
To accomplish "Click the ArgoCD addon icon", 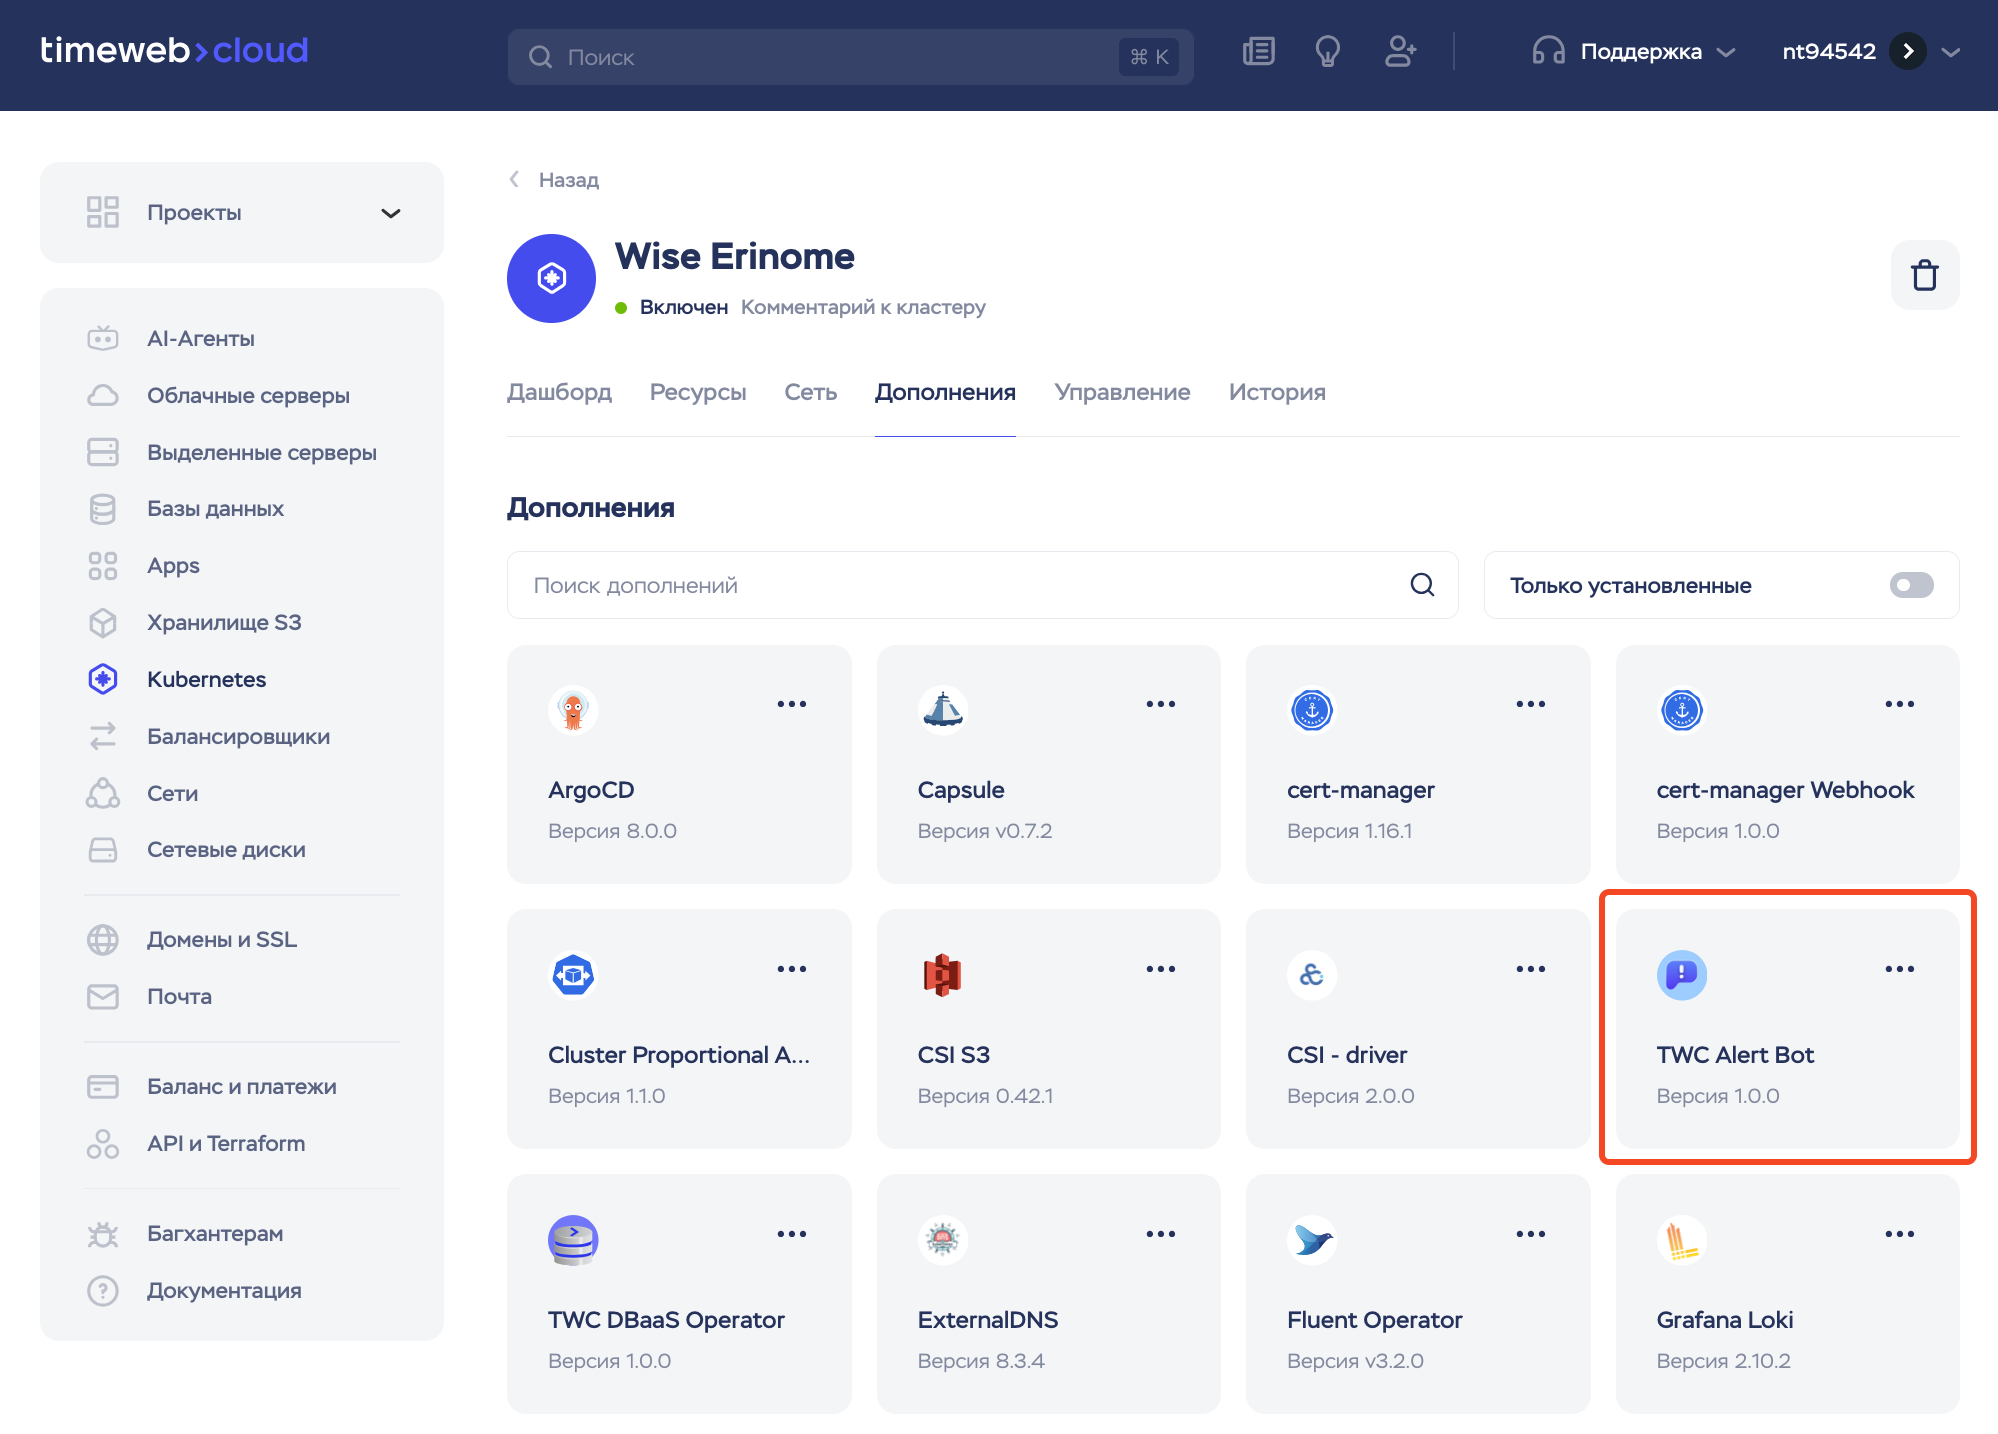I will (x=573, y=710).
